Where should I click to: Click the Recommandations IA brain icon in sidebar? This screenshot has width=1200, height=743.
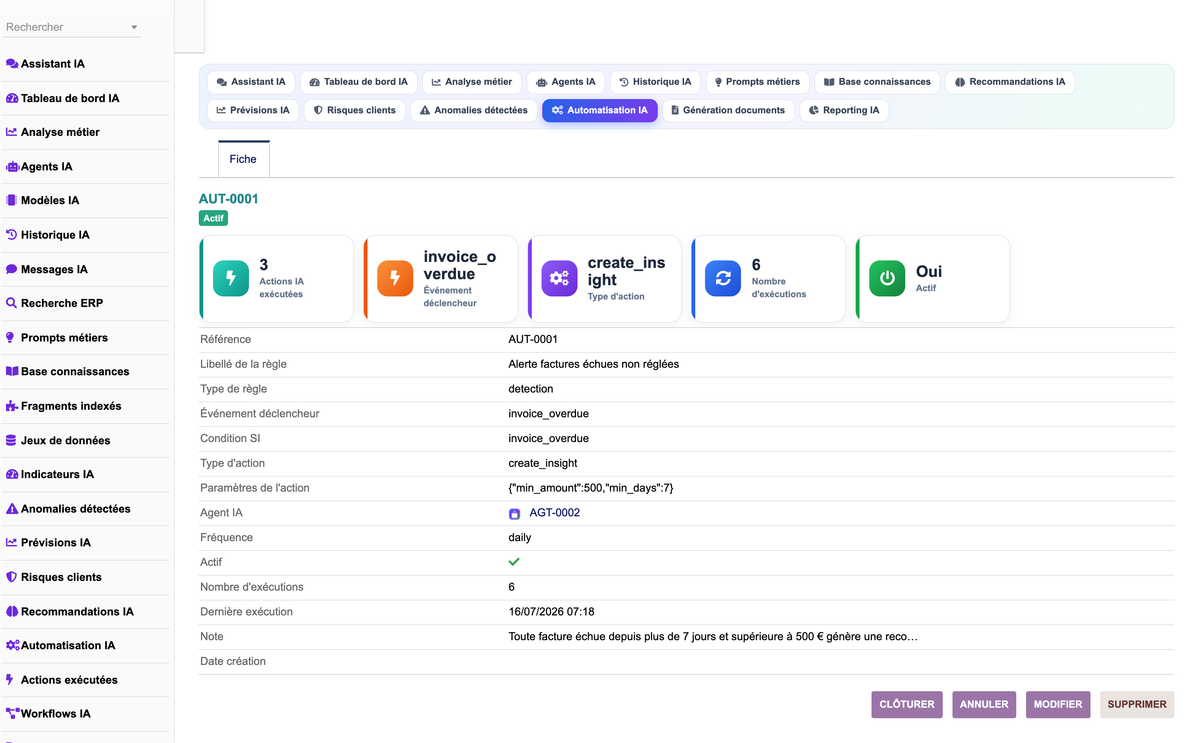coord(12,611)
